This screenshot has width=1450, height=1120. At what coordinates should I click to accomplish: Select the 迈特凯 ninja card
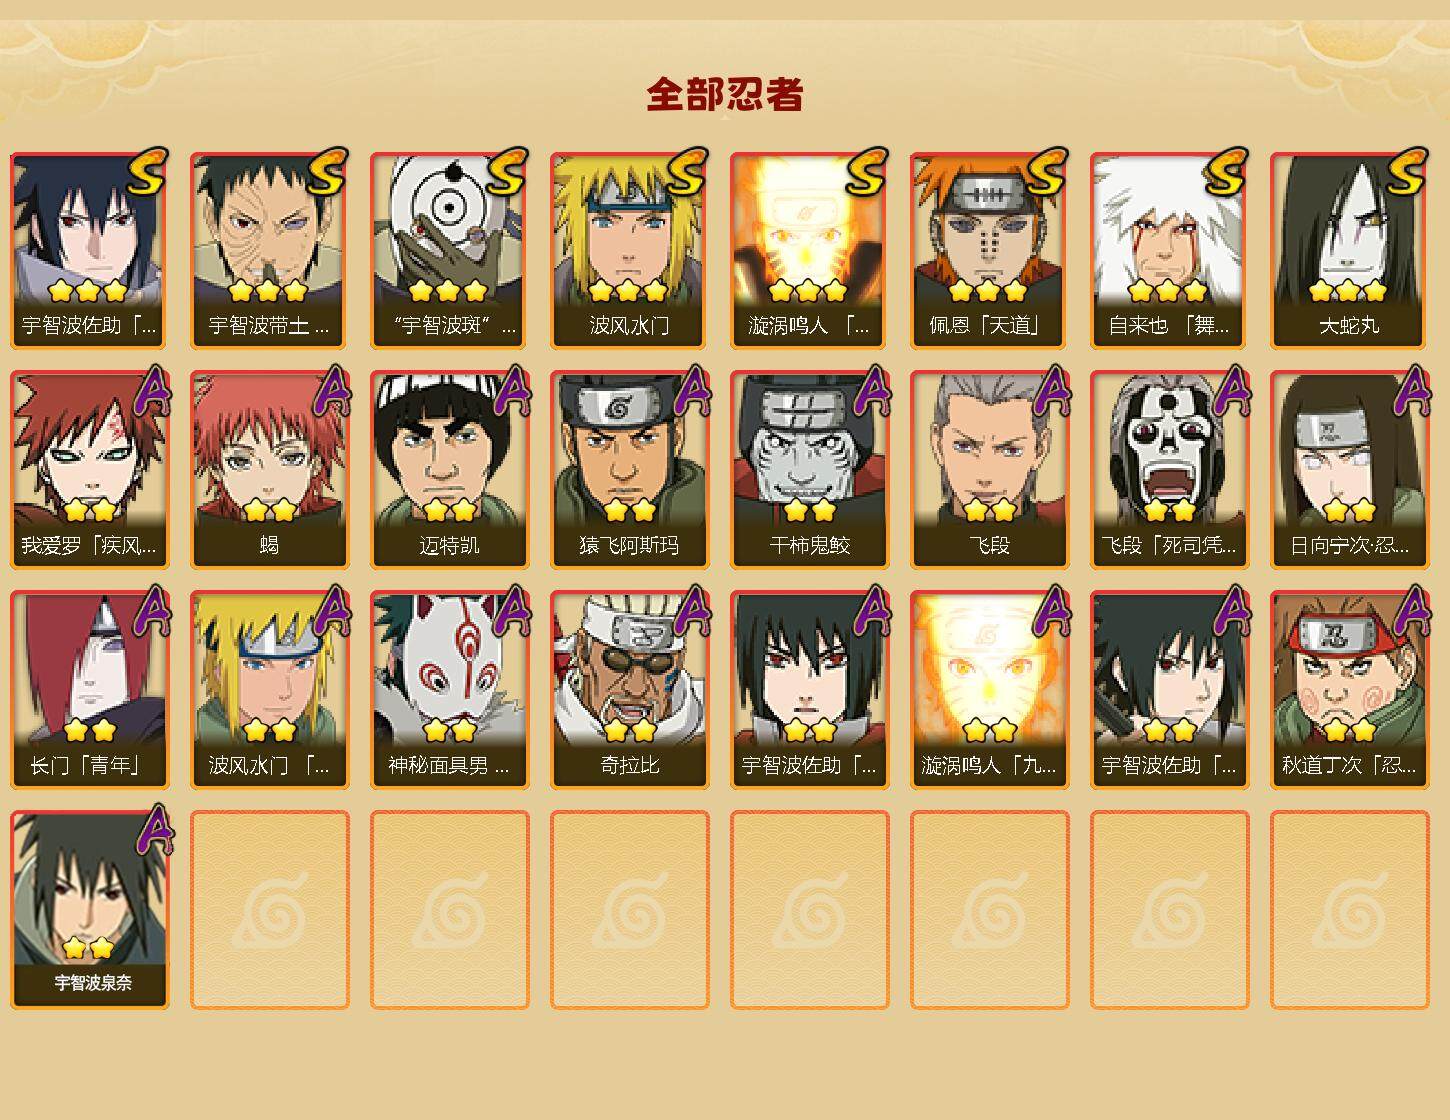[449, 470]
